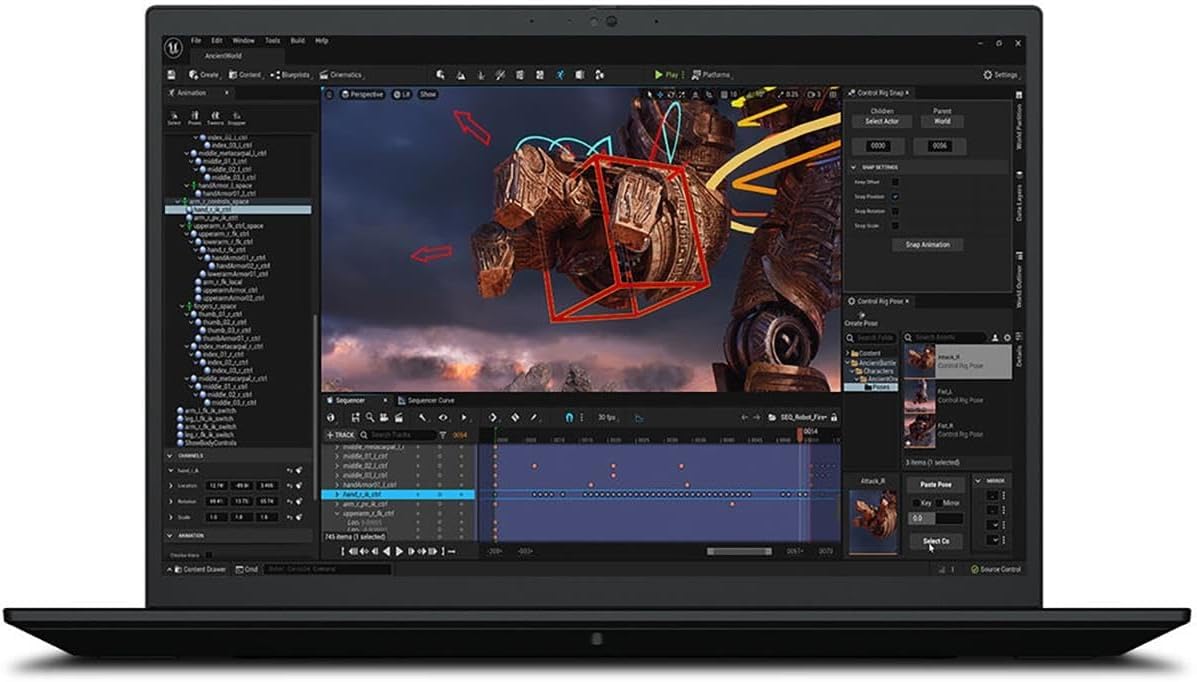The height and width of the screenshot is (682, 1197).
Task: Click the Snap Animation button
Action: click(x=928, y=245)
